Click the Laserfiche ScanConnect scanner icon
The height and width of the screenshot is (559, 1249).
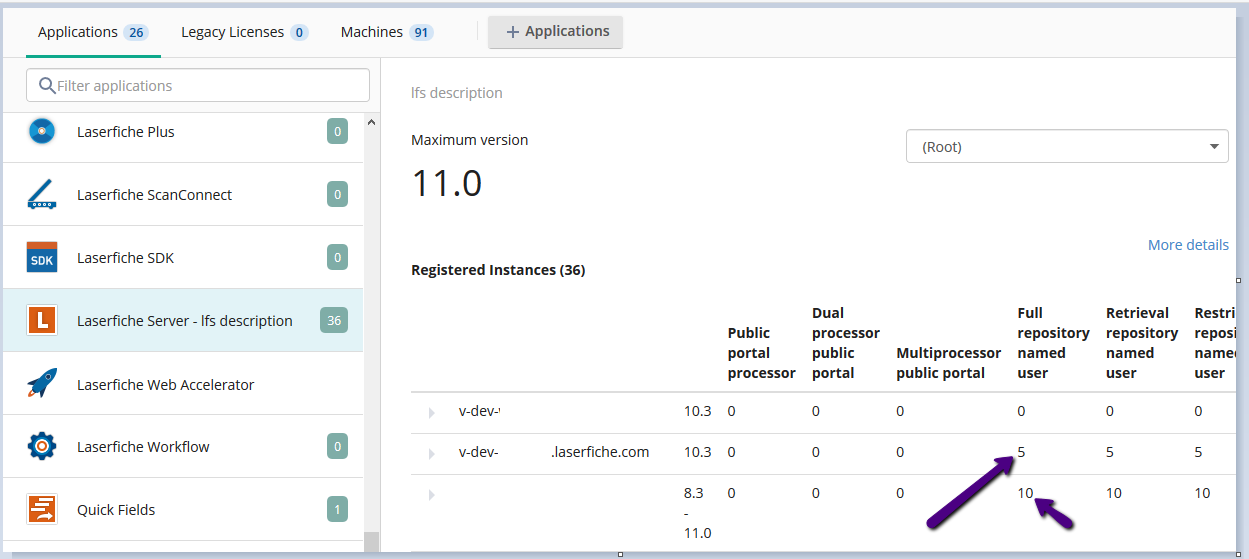42,195
